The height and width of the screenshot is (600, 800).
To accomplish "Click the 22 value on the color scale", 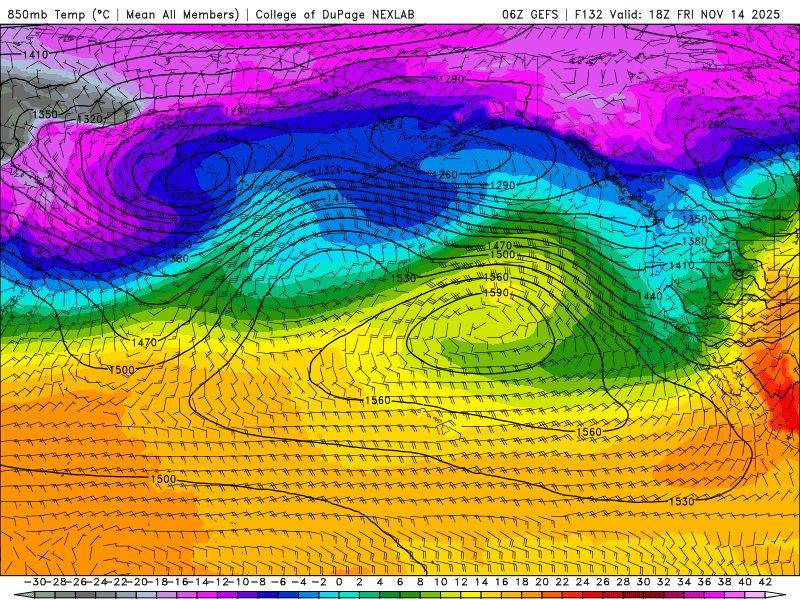I will (562, 582).
